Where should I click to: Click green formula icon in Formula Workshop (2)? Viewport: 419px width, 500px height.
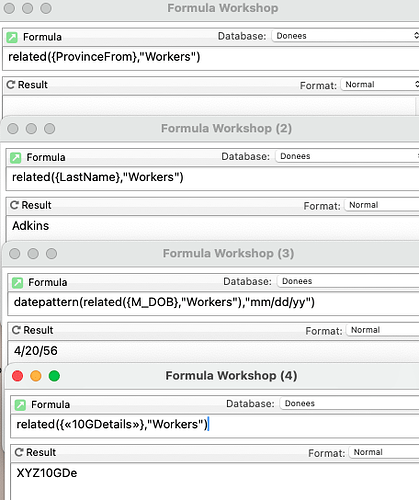coord(16,157)
